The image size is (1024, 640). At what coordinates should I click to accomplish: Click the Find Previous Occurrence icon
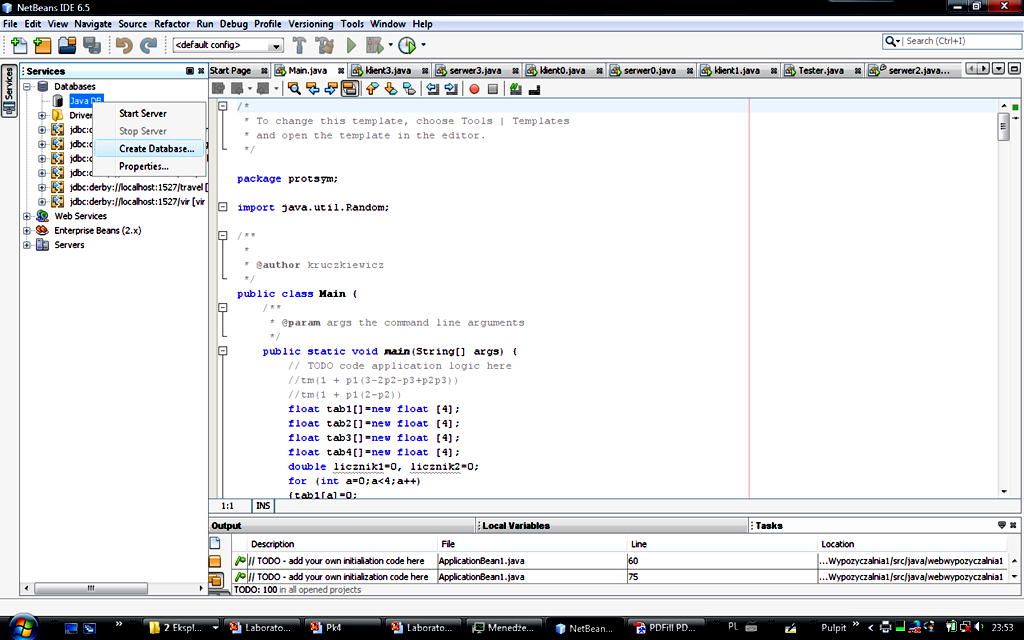pos(313,89)
